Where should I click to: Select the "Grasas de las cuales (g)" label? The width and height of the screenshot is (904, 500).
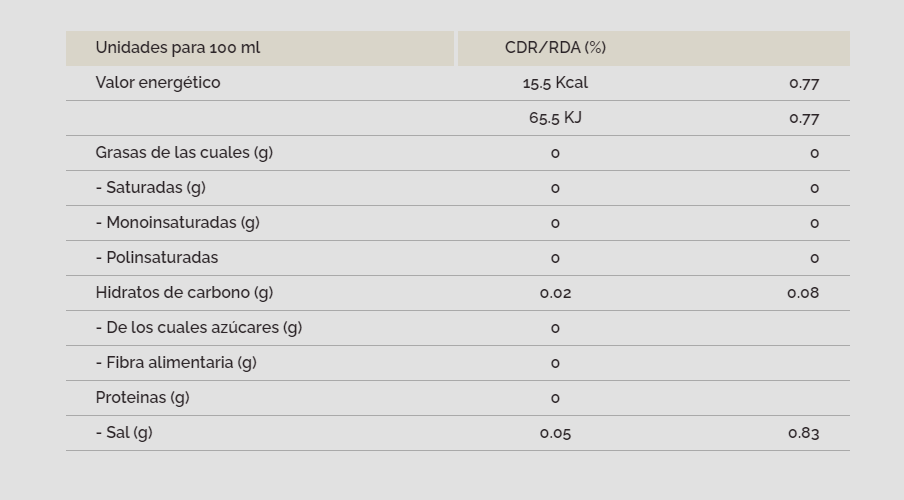184,153
